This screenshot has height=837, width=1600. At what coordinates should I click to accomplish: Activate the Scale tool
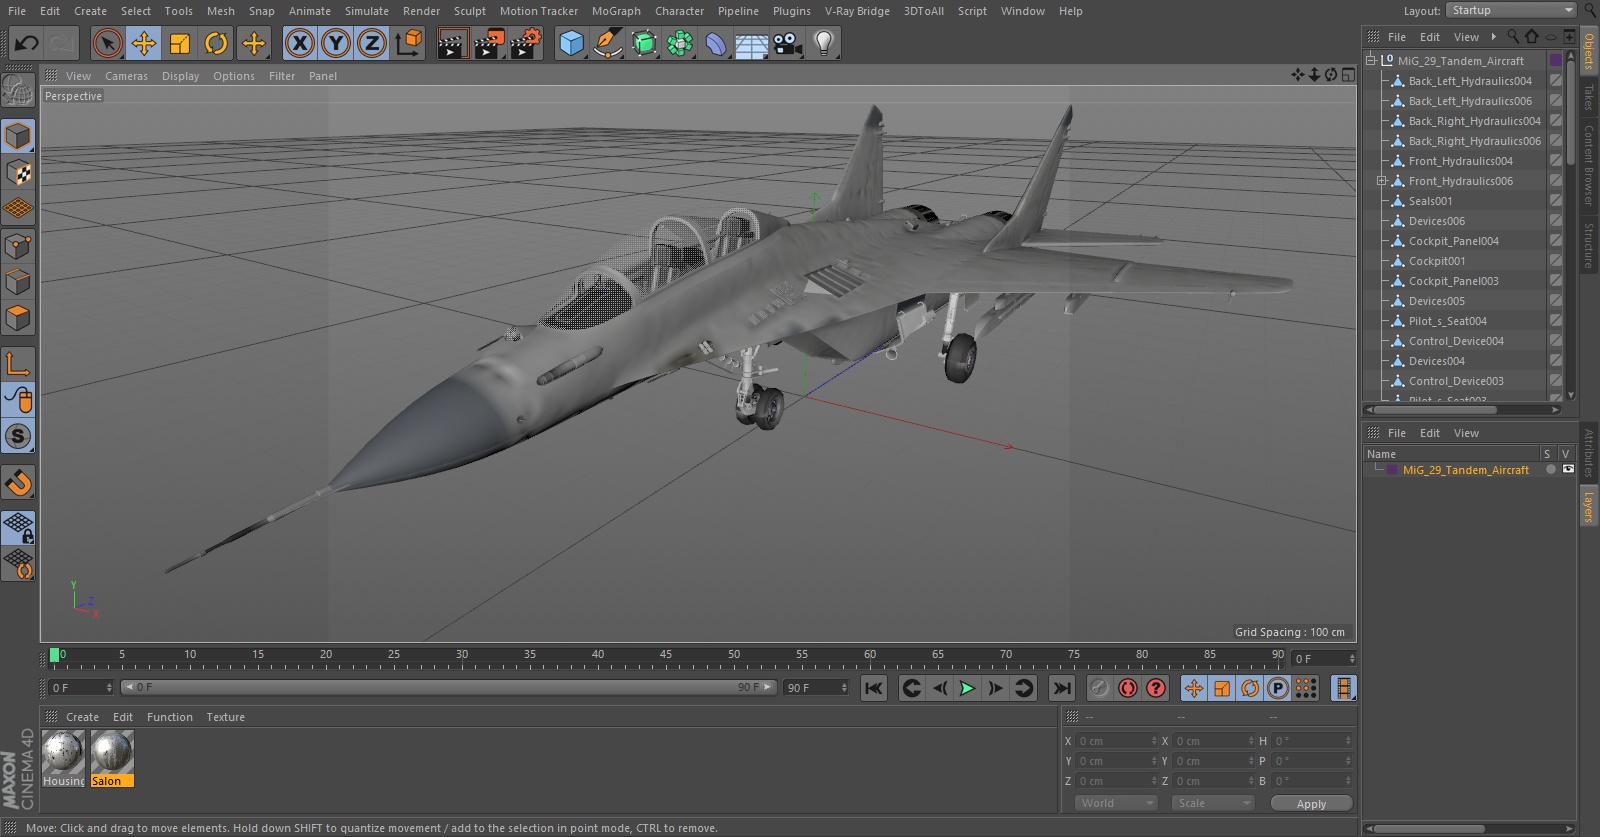[180, 43]
